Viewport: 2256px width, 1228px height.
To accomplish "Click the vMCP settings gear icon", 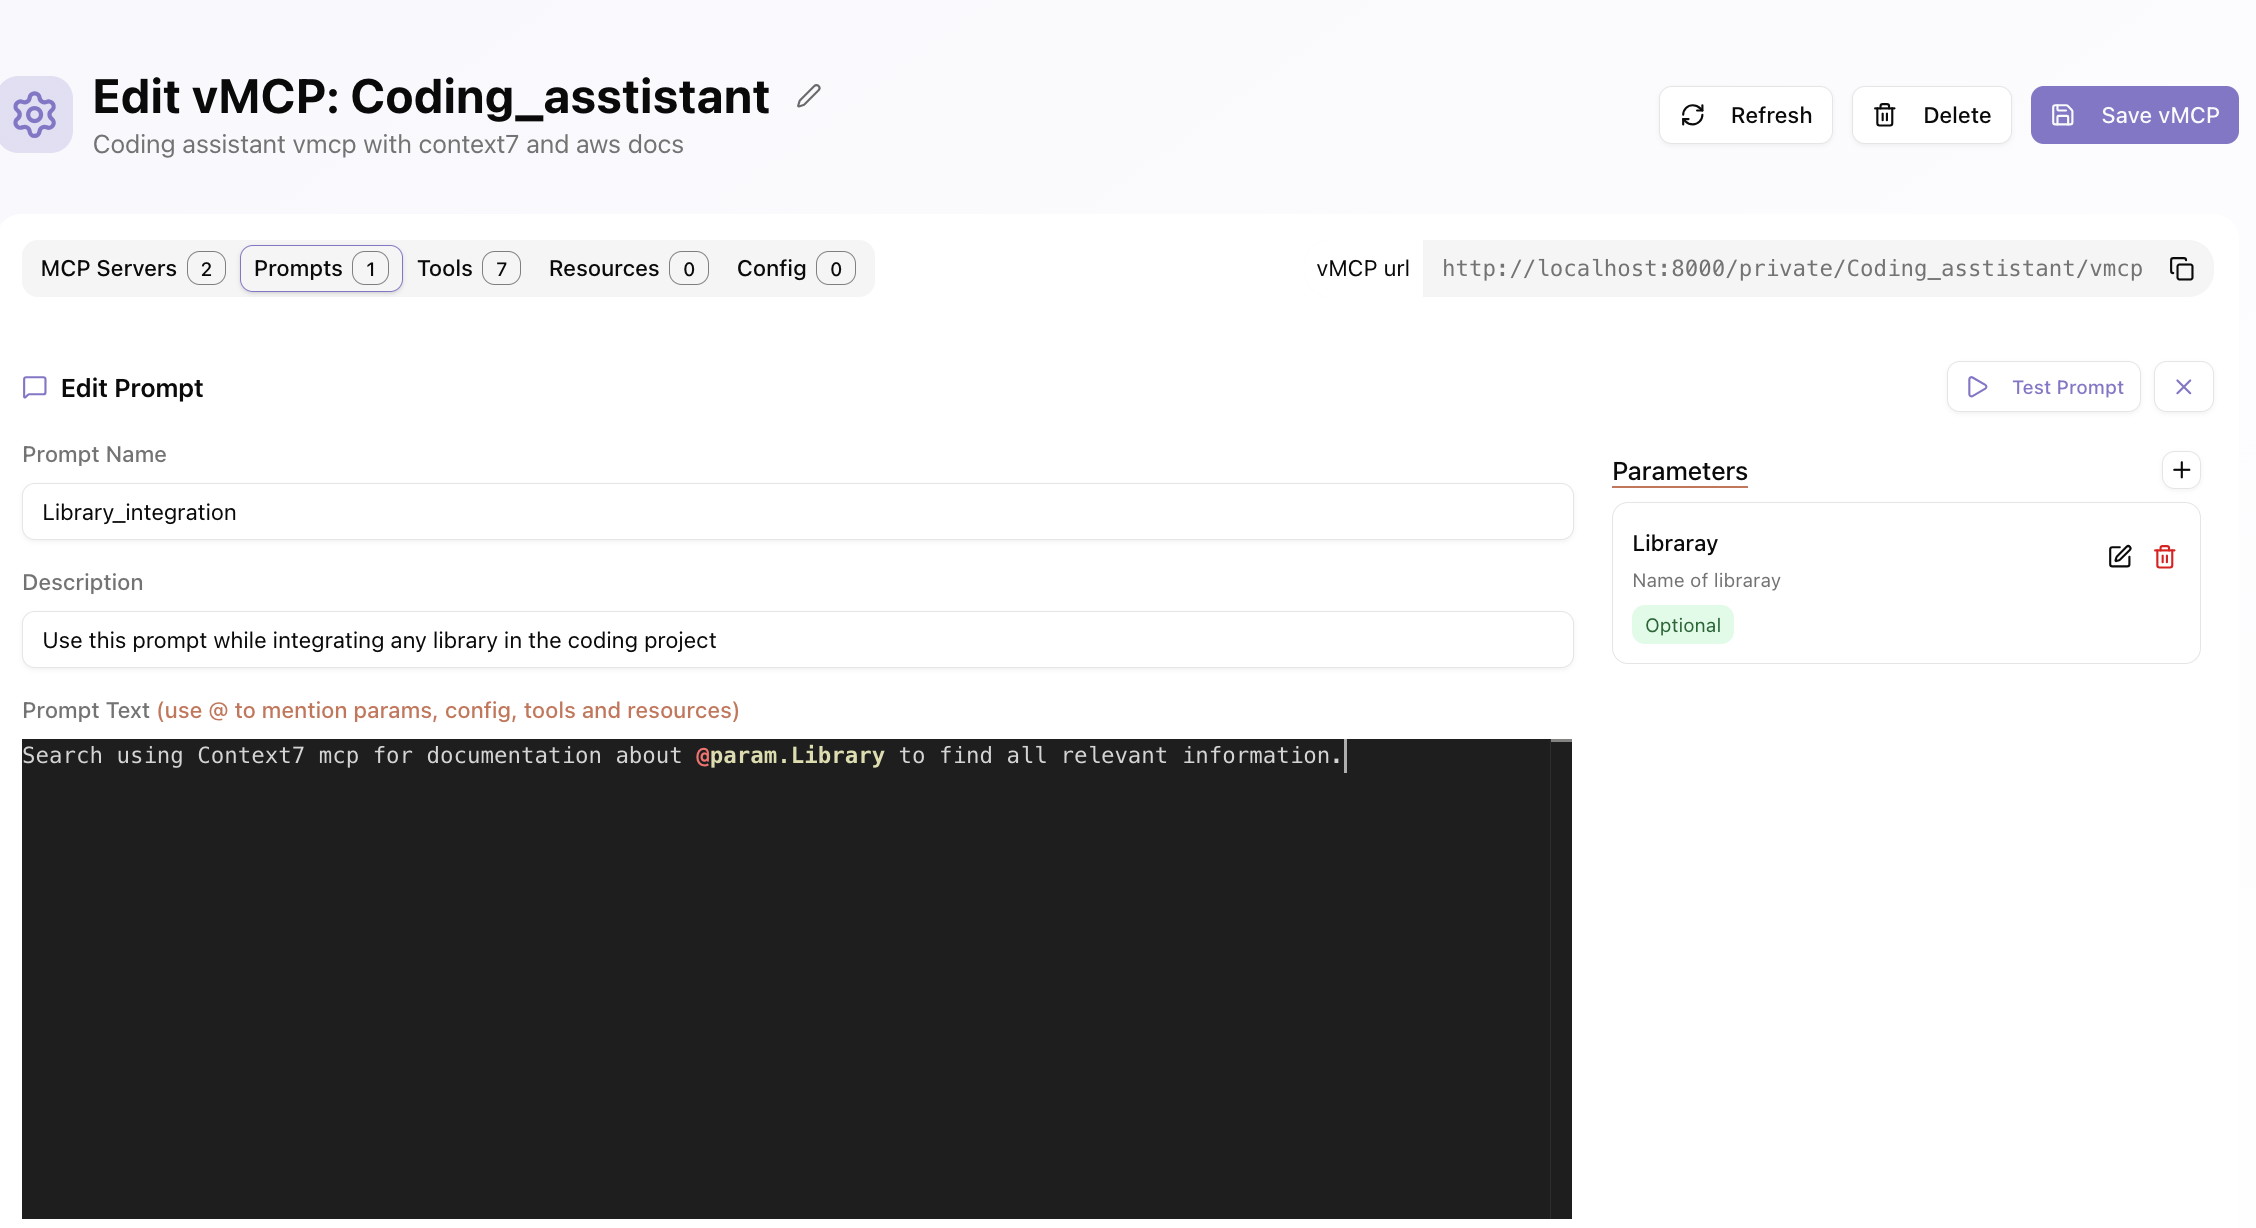I will (x=36, y=114).
